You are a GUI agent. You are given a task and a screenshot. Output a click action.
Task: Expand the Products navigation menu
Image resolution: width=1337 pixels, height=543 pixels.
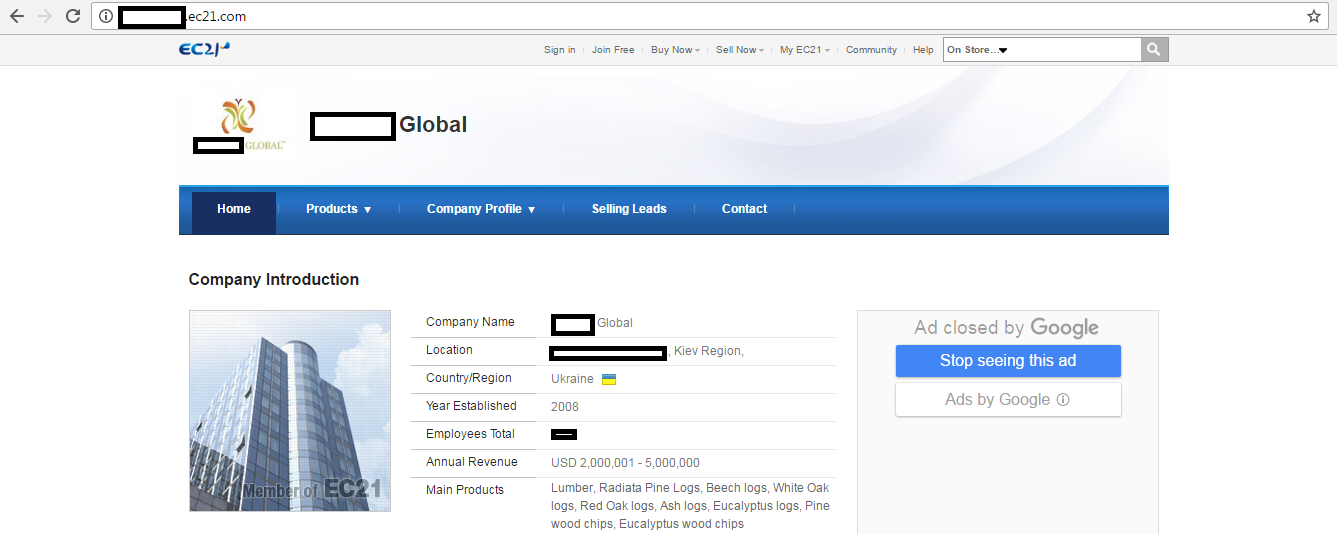pos(338,209)
